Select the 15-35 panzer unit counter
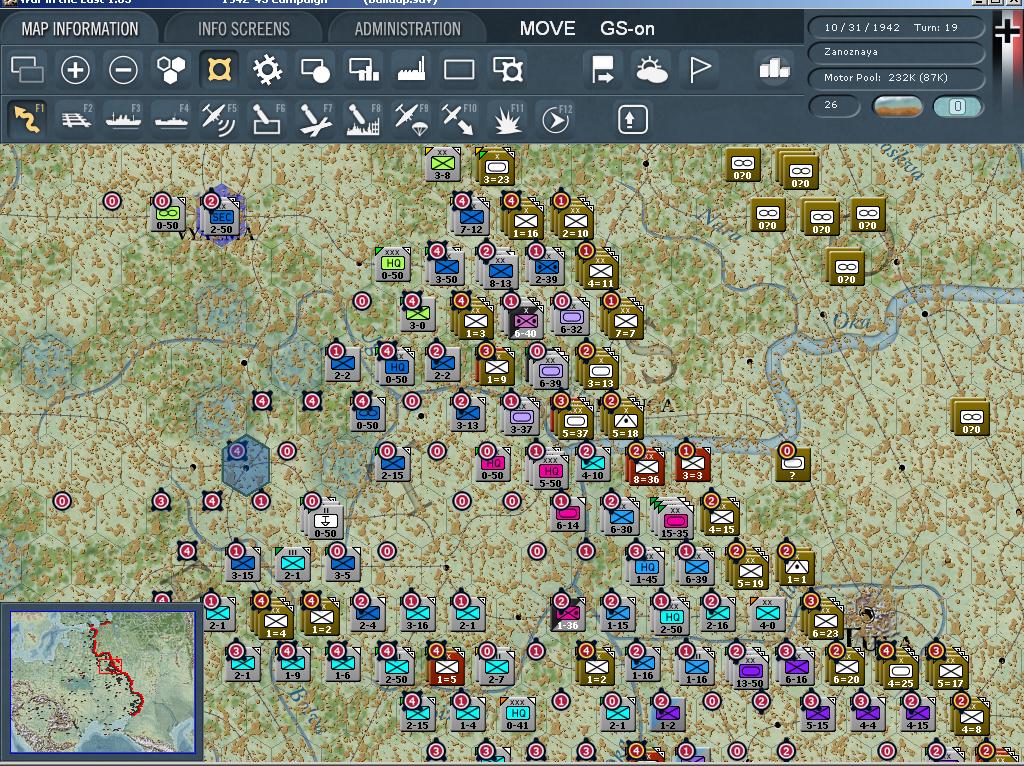1024x766 pixels. [674, 520]
